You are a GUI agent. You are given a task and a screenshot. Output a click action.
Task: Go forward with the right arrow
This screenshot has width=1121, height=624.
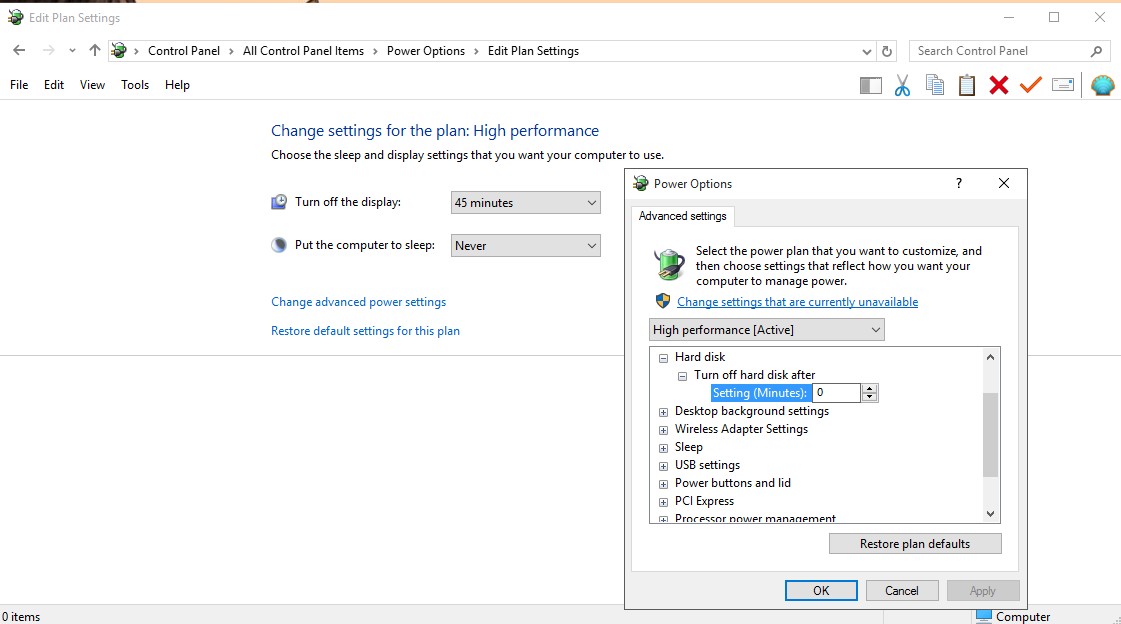(x=48, y=50)
